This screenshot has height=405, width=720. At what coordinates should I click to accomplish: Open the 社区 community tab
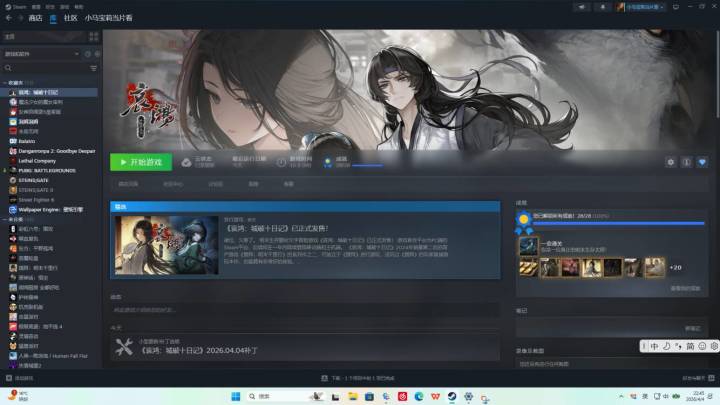pos(71,18)
